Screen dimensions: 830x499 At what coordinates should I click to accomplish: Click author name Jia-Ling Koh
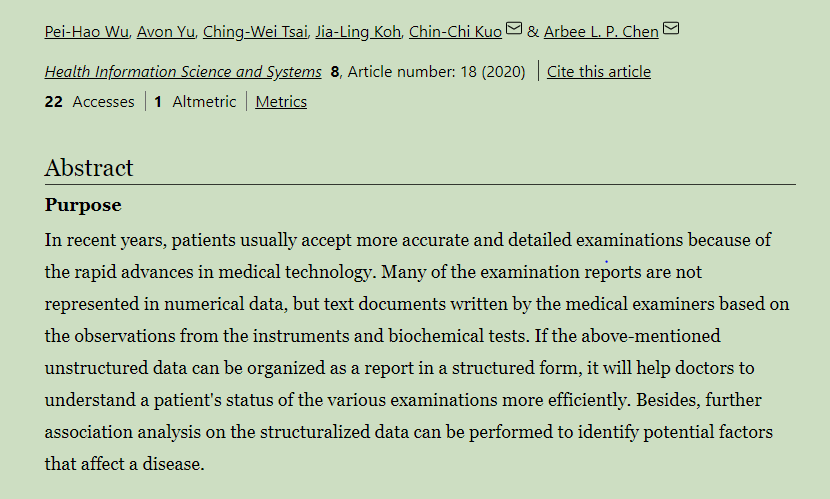358,32
